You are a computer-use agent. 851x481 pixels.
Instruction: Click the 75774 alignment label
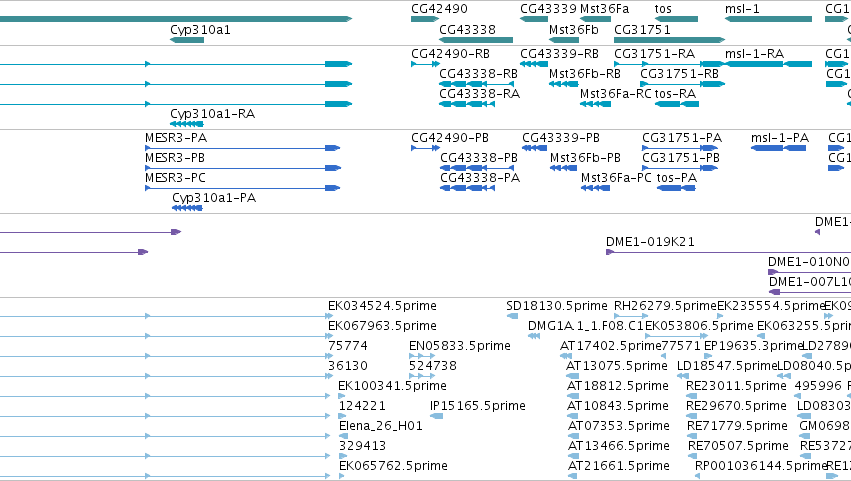pyautogui.click(x=347, y=346)
